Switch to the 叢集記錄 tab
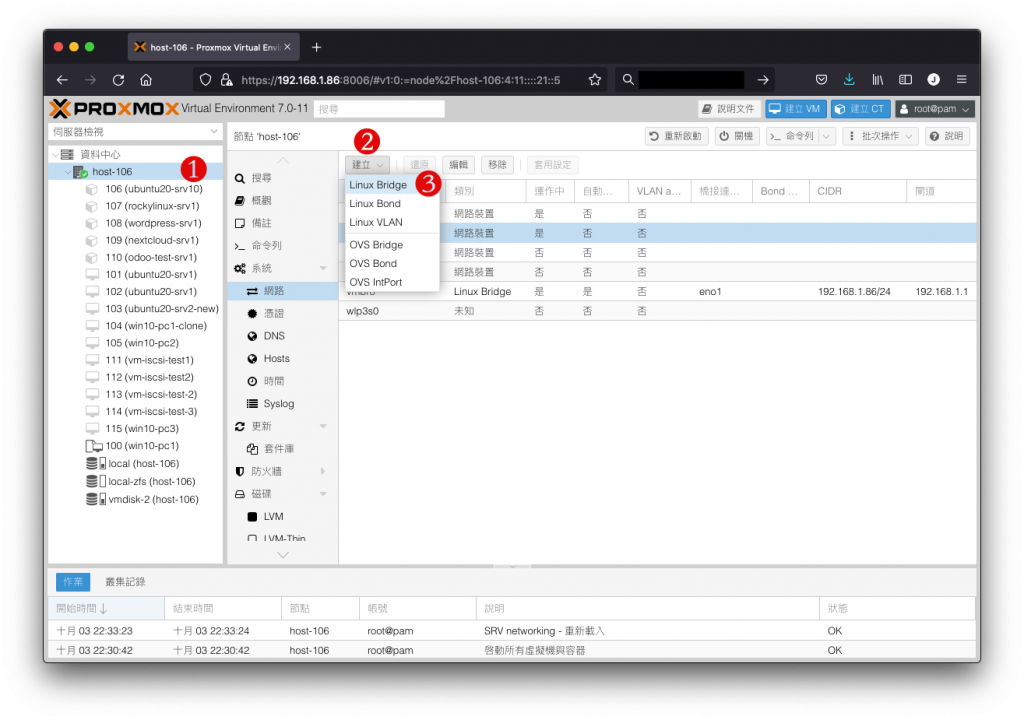 click(x=125, y=582)
